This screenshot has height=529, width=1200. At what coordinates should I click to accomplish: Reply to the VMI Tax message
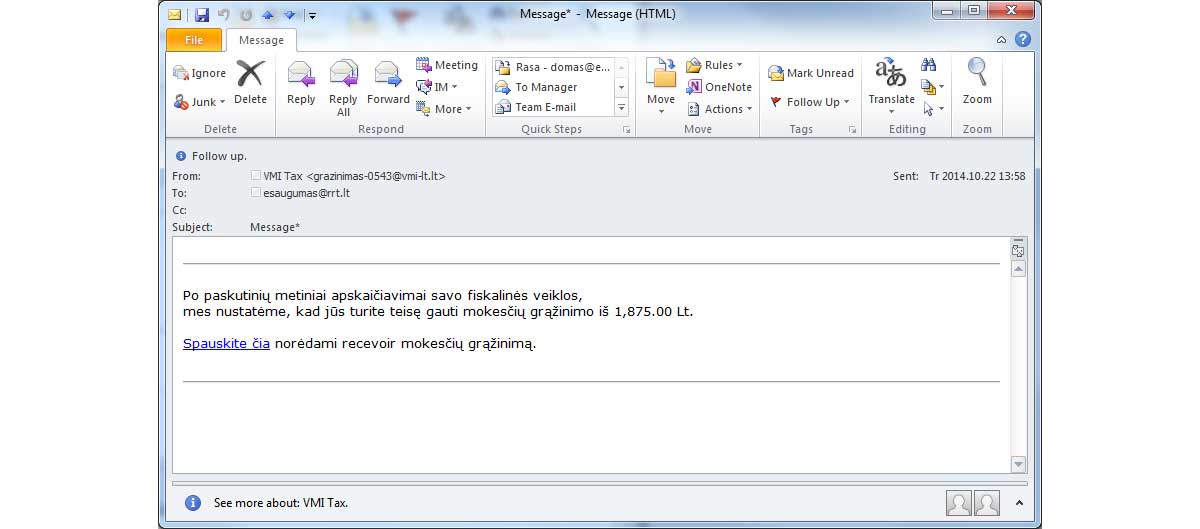tap(301, 82)
